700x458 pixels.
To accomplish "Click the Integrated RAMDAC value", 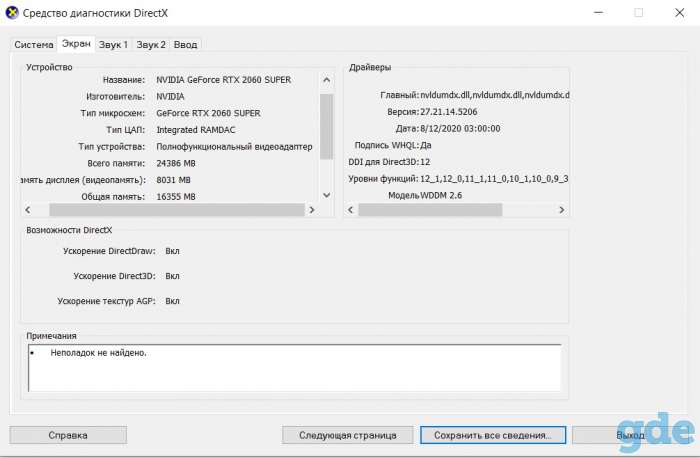I will pos(196,130).
